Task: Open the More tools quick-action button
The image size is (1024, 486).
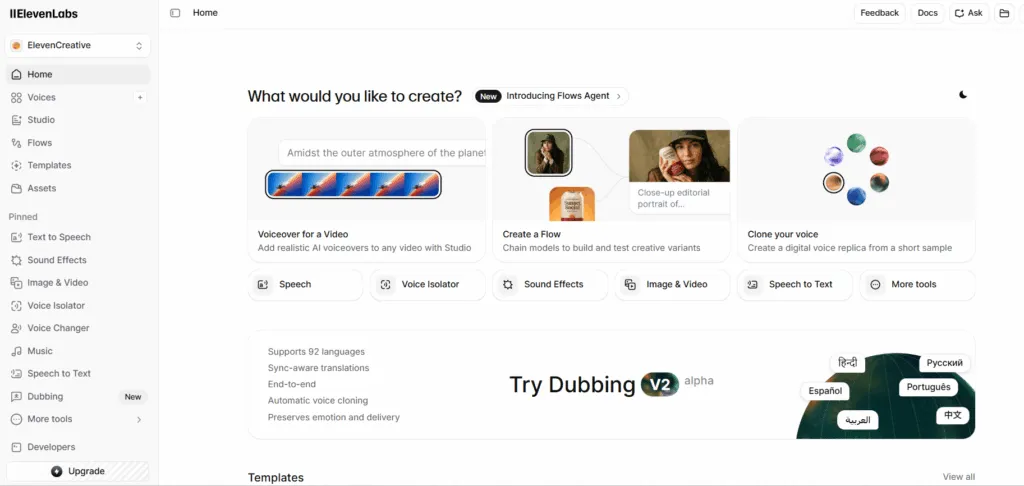Action: 918,285
